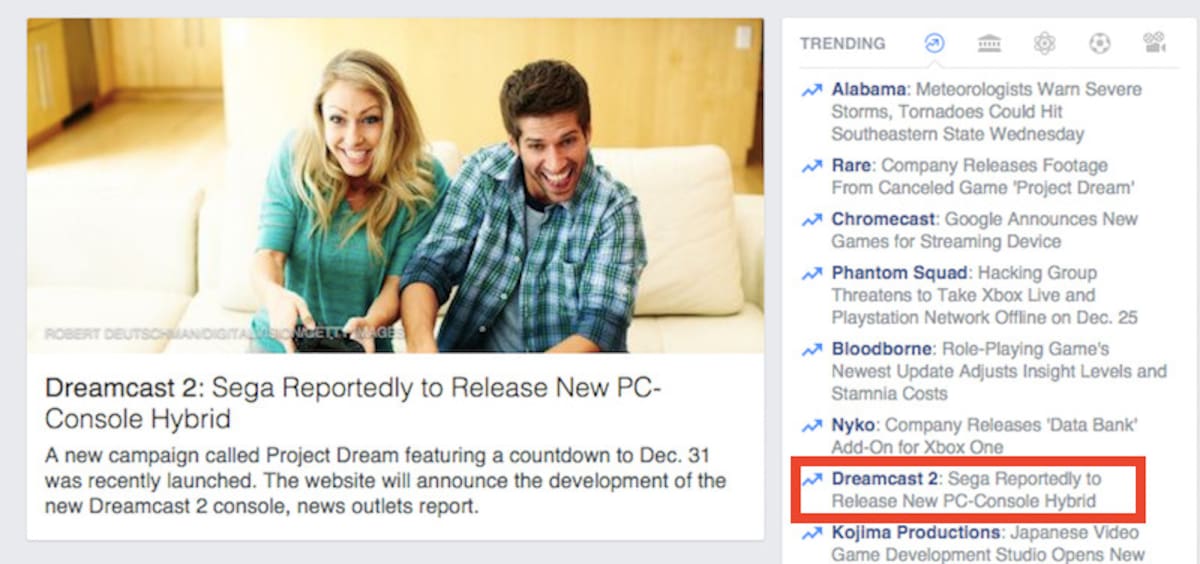Click trend arrow icon beside Chromecast
This screenshot has height=564, width=1200.
pos(811,220)
